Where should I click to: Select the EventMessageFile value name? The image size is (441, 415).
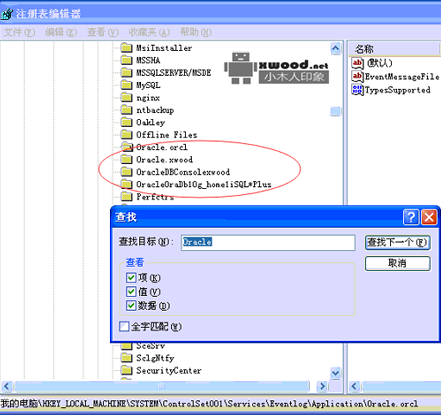(402, 77)
